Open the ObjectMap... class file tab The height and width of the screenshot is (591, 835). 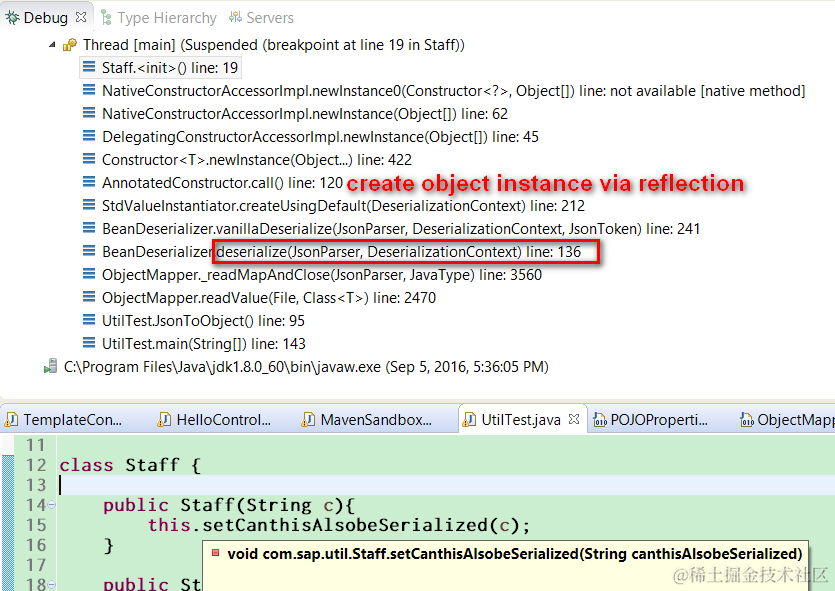pos(786,420)
